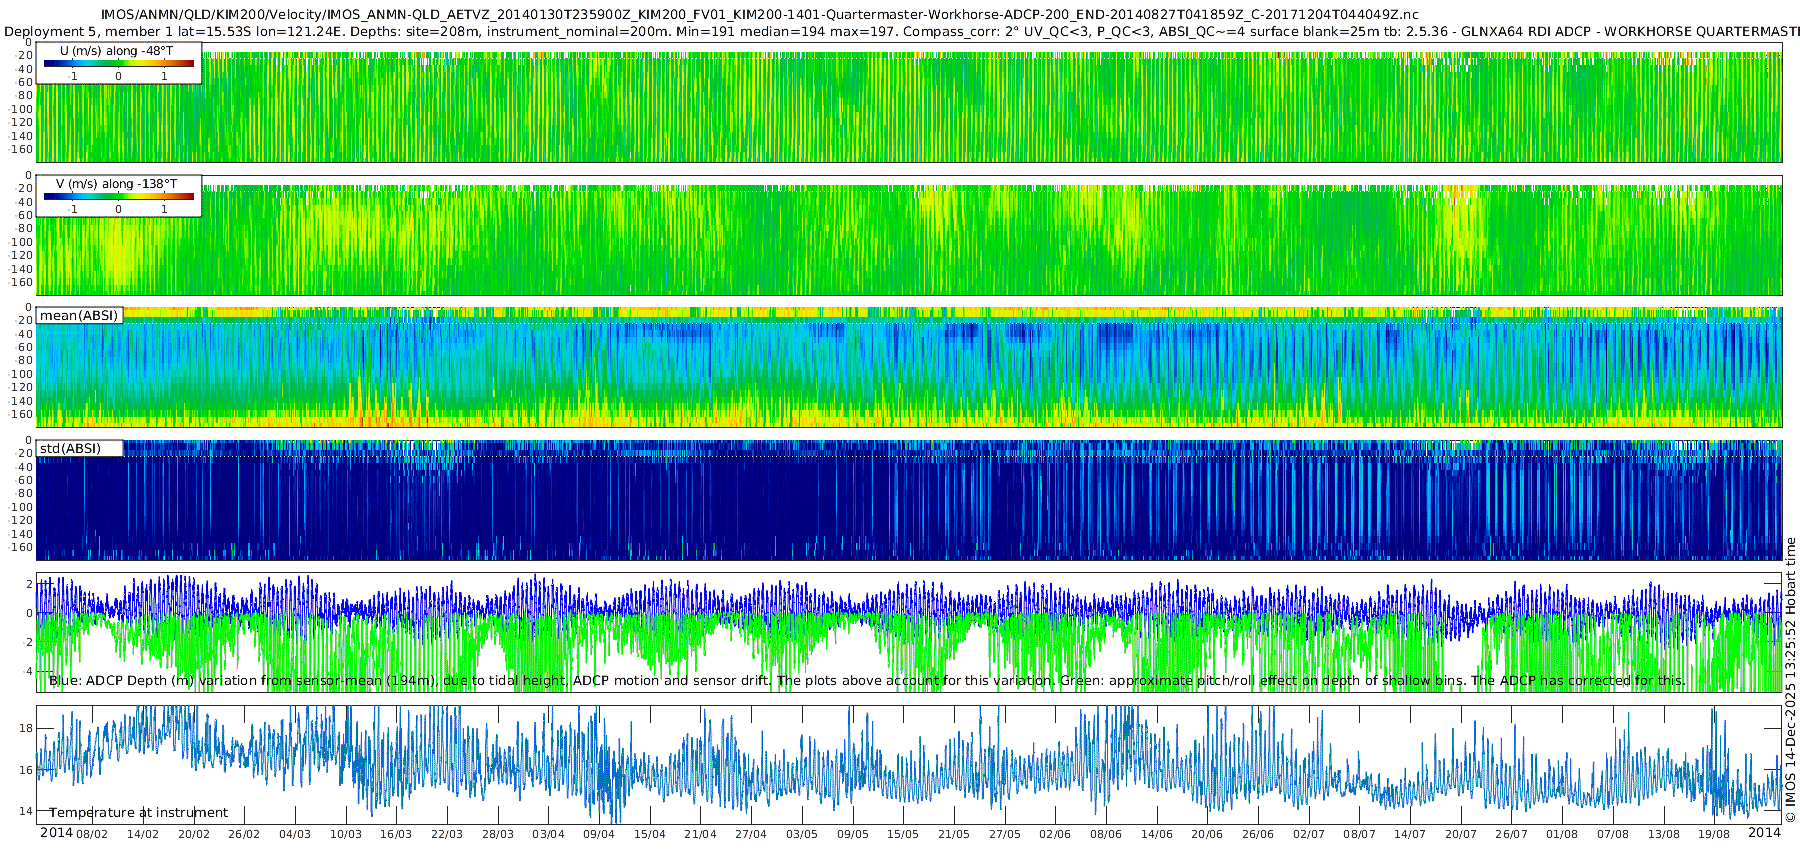Click the 14/07 date tick label

(x=1410, y=834)
